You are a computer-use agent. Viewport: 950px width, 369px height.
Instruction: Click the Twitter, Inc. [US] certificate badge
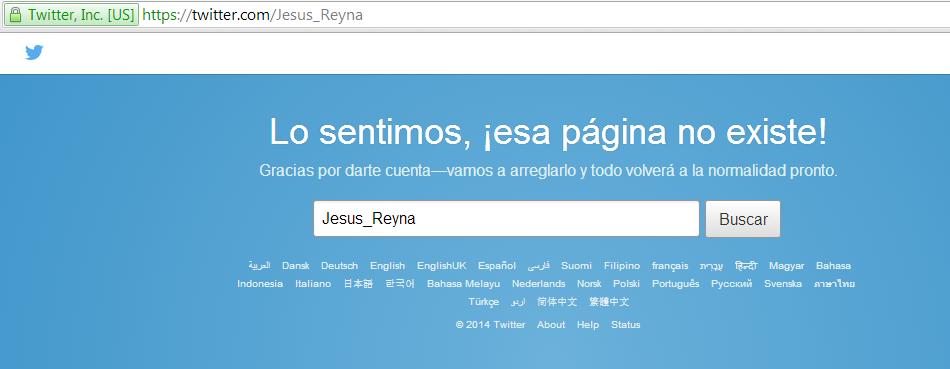click(71, 15)
